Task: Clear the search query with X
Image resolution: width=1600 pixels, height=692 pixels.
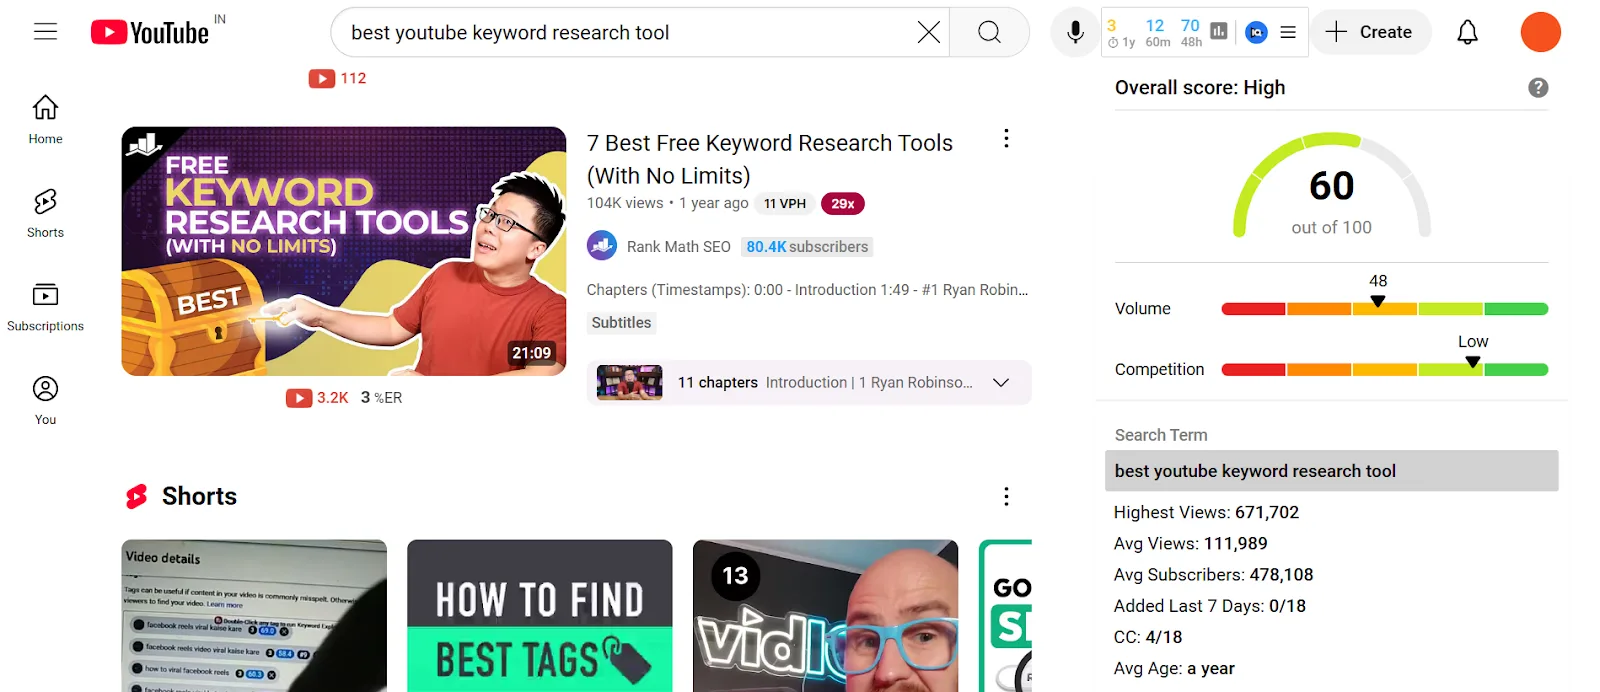Action: coord(929,32)
